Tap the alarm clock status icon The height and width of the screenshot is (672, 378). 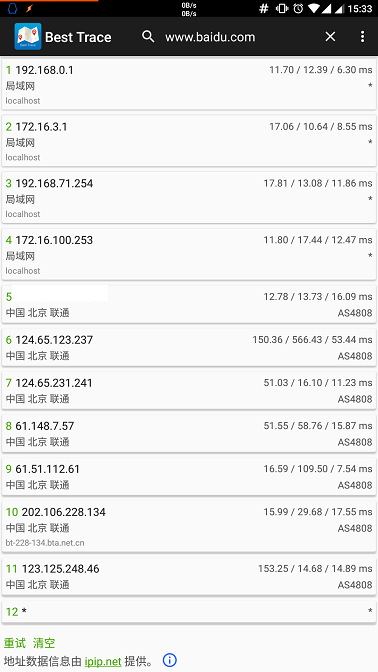[x=298, y=8]
